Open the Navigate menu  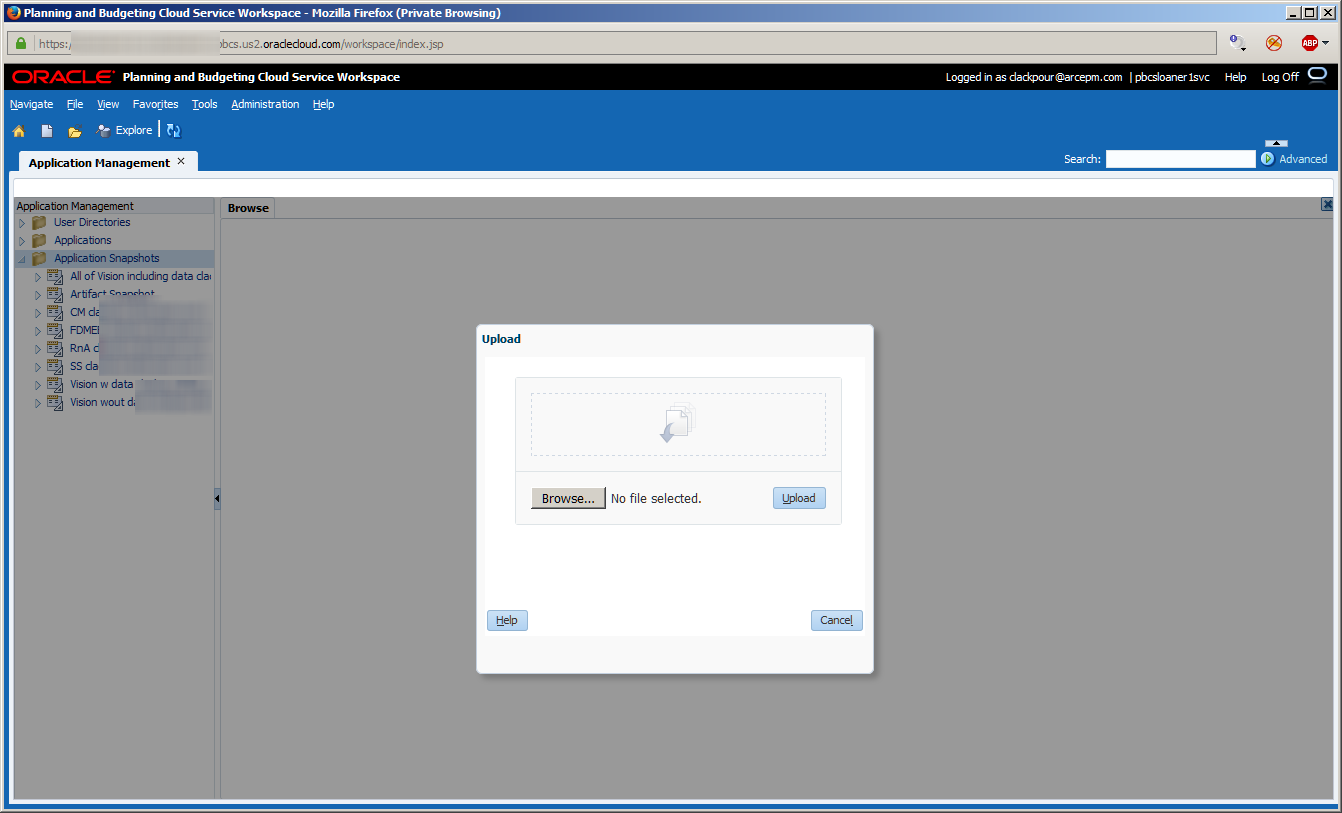tap(31, 104)
